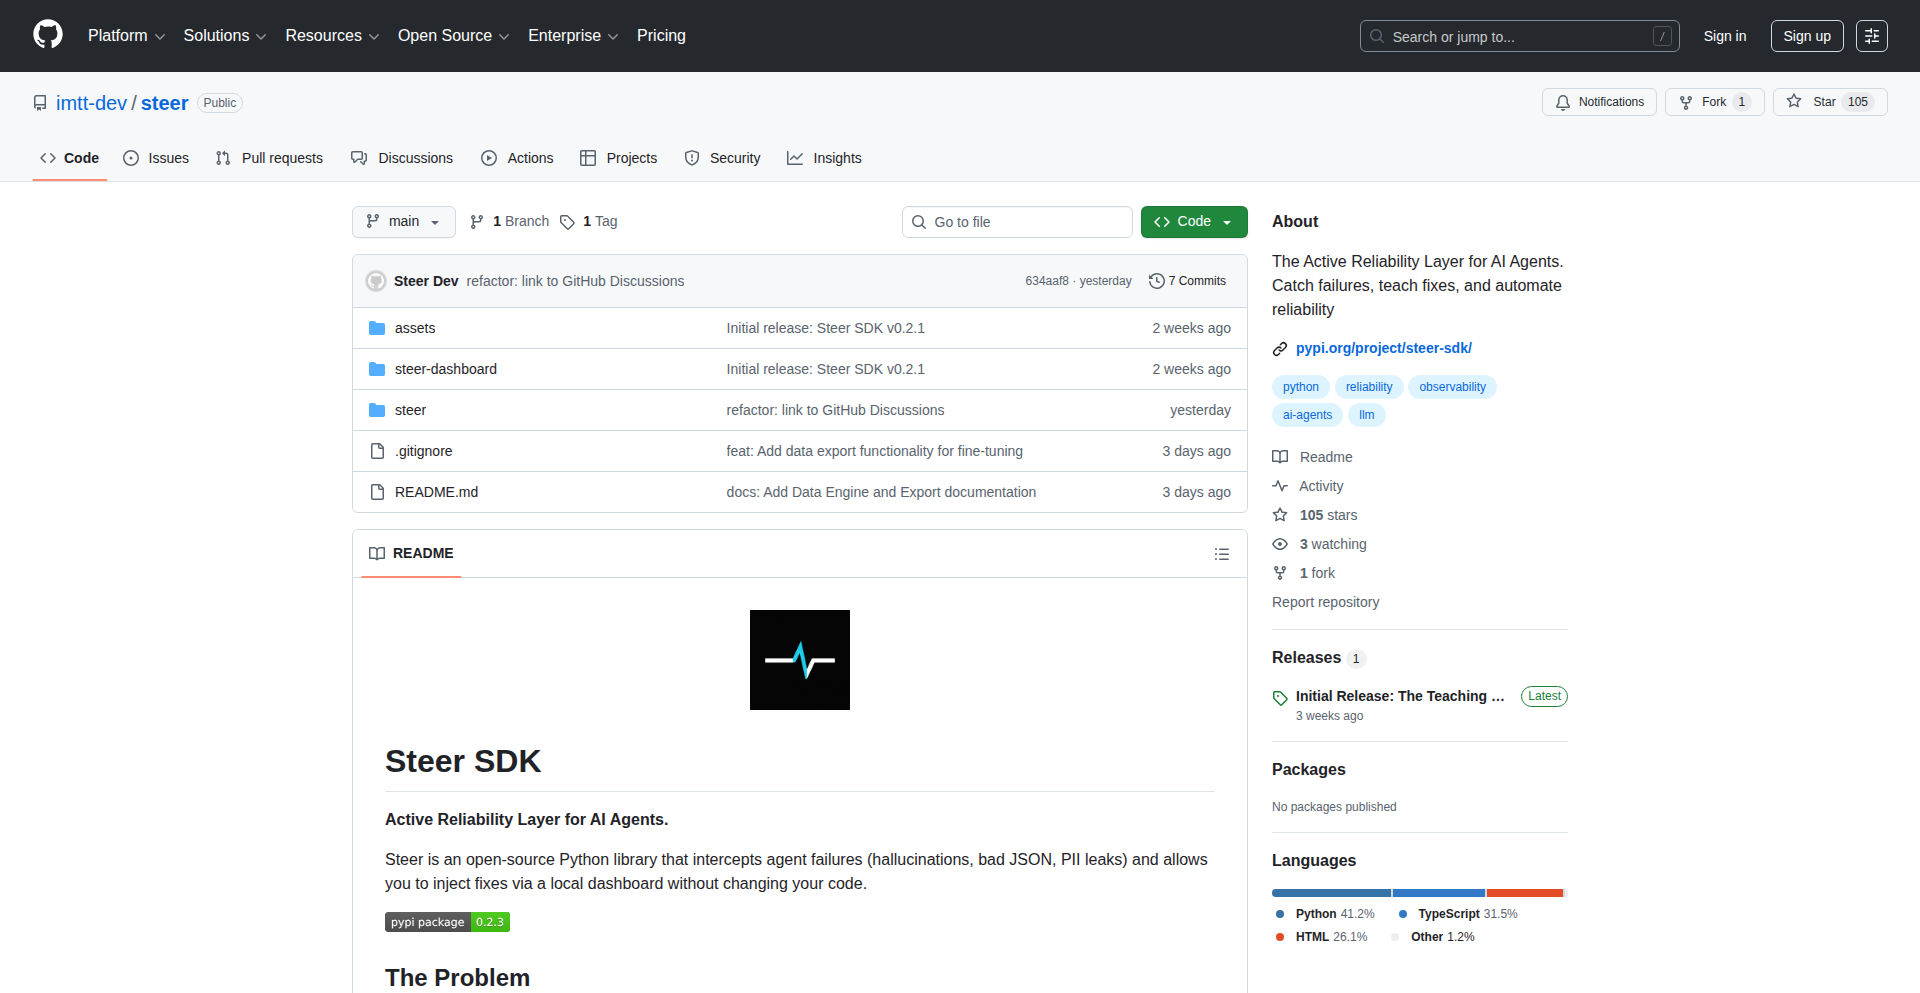This screenshot has height=993, width=1920.
Task: Open the README outline icon
Action: click(1221, 554)
